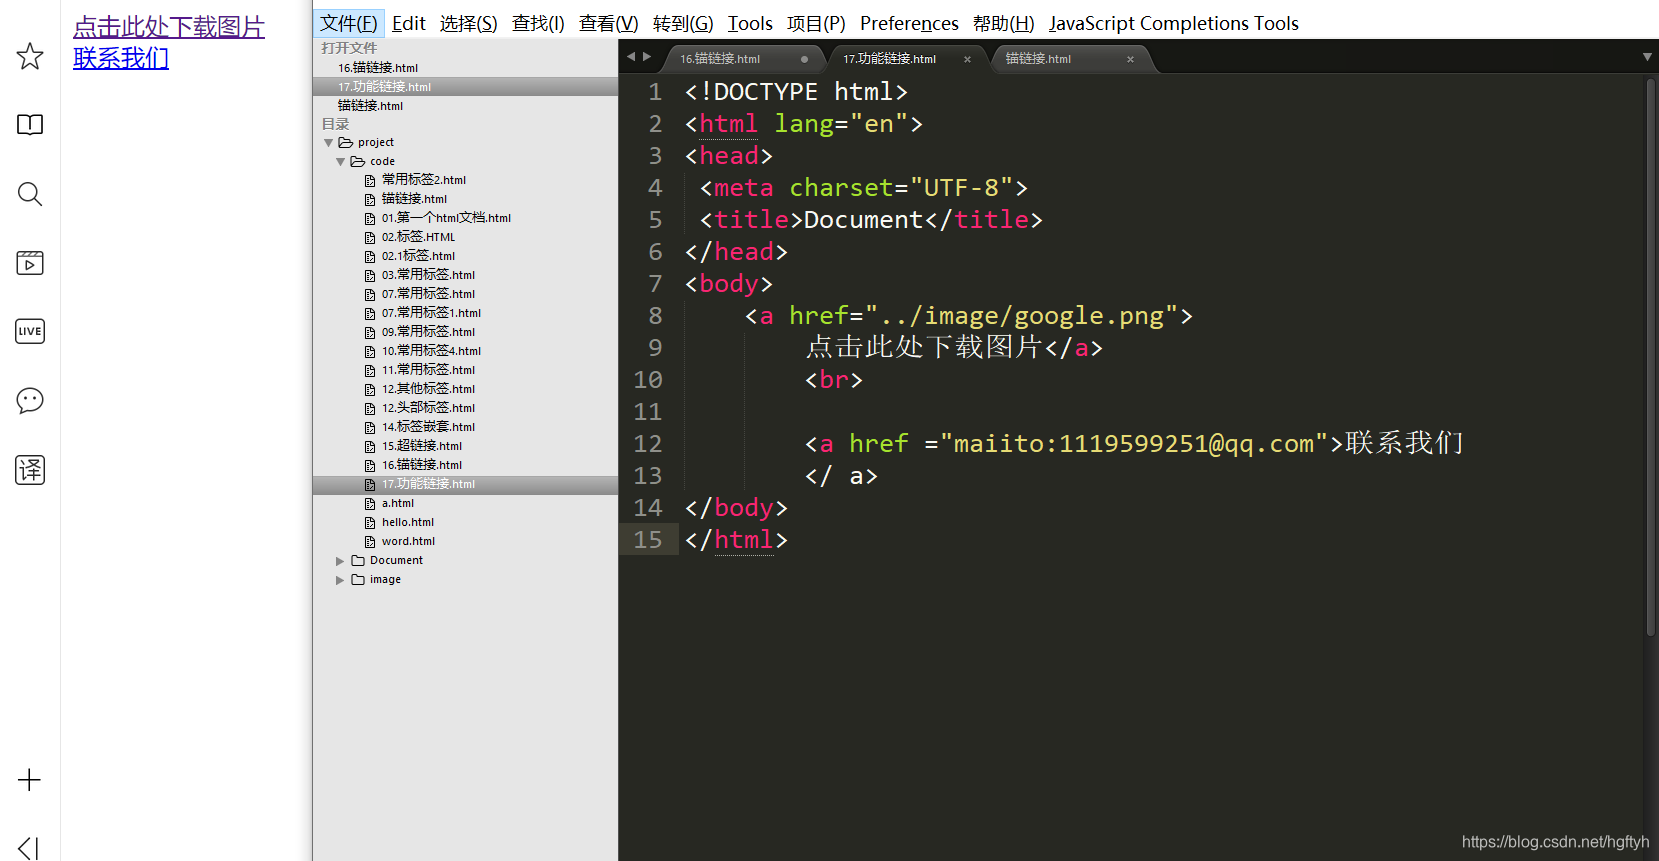Open the 查找(I) menu

[x=538, y=23]
